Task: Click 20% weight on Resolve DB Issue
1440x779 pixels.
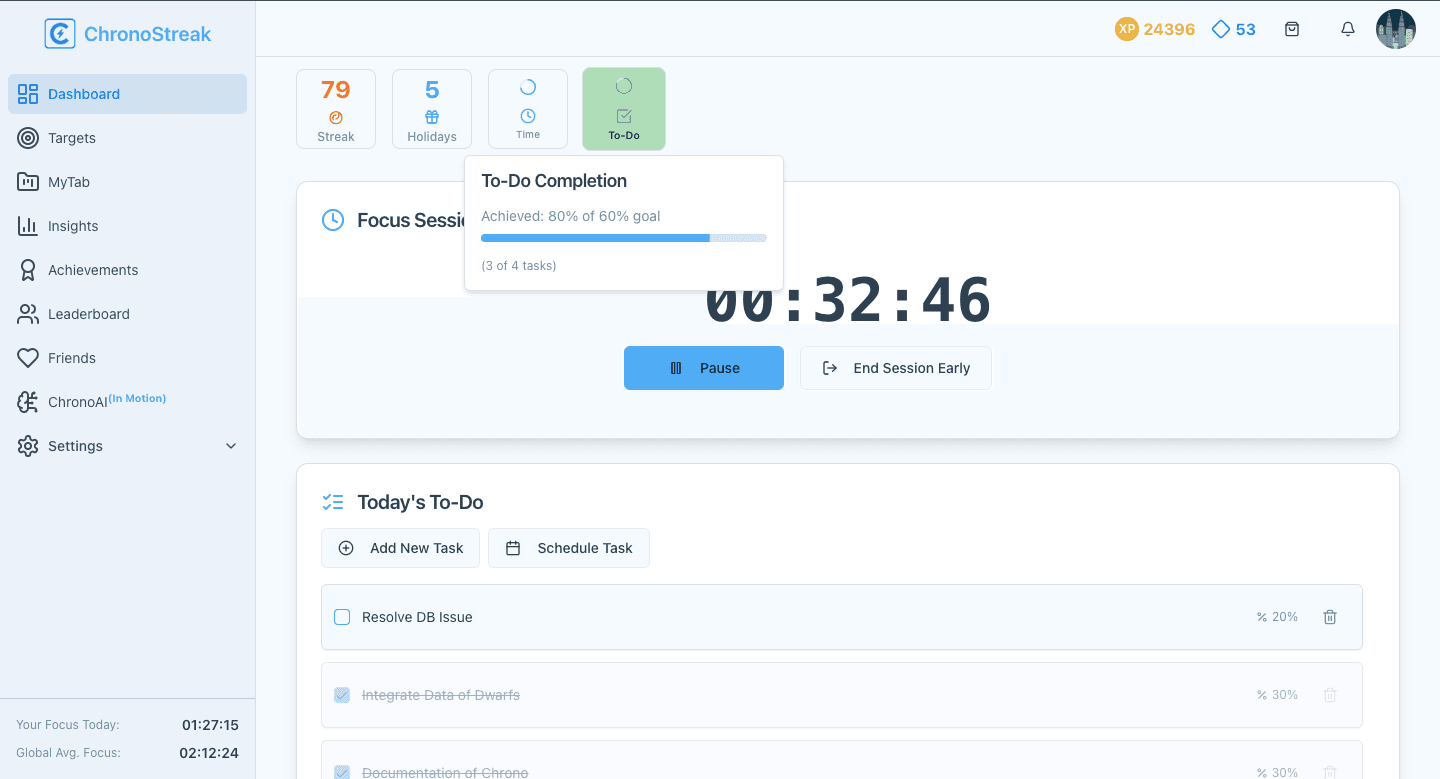Action: pyautogui.click(x=1285, y=617)
